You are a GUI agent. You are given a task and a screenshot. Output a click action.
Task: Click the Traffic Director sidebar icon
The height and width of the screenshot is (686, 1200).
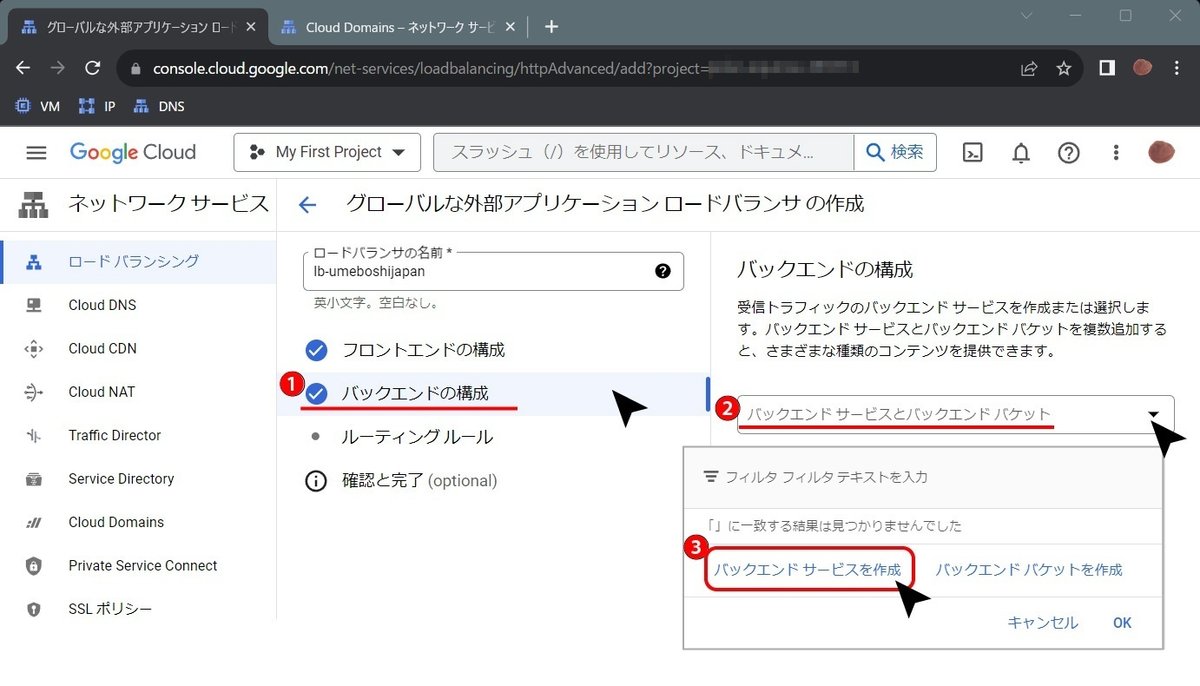[x=34, y=435]
